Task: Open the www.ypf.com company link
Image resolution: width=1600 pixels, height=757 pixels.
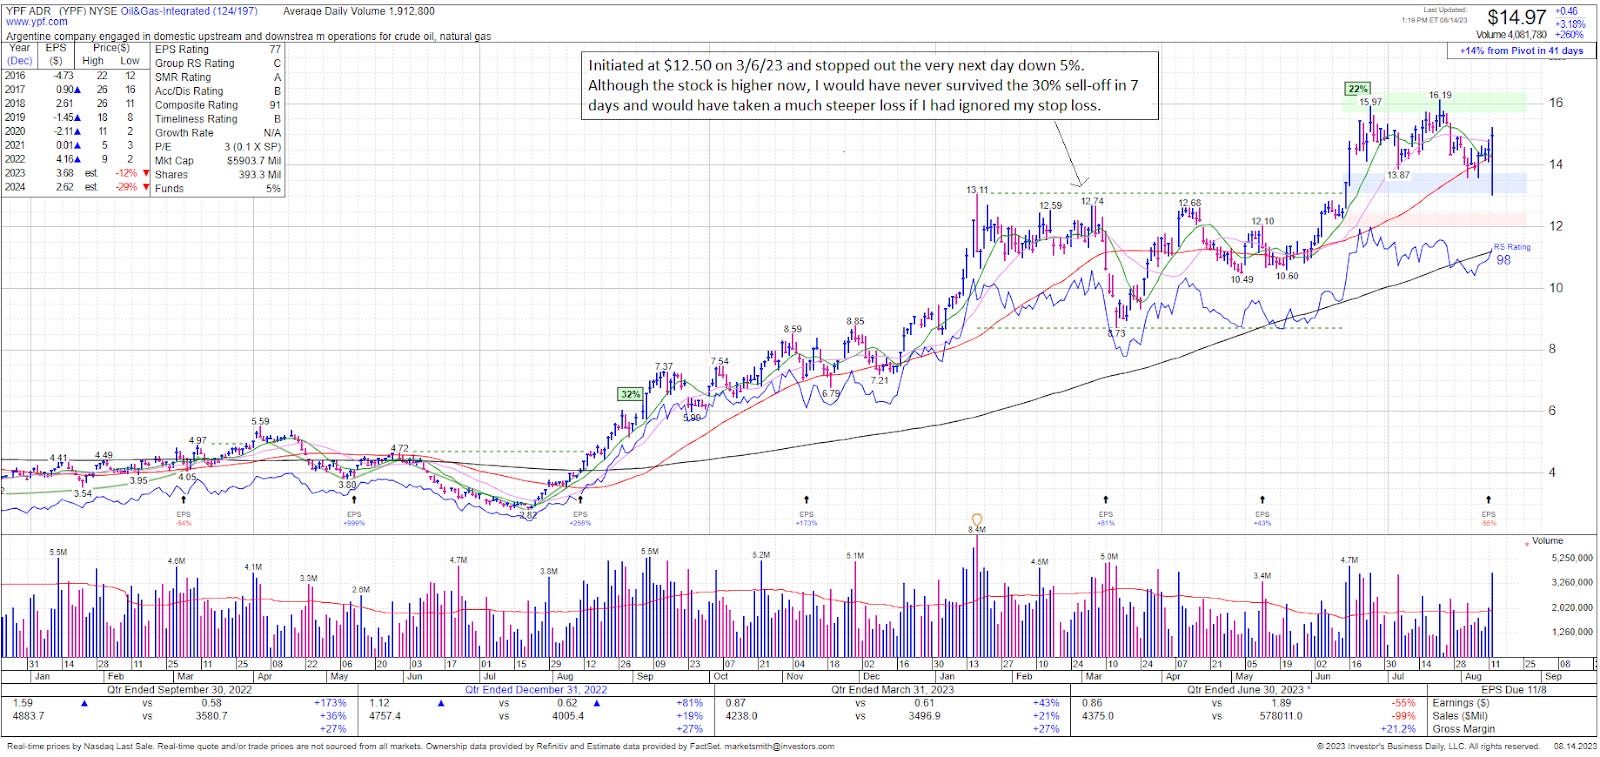Action: point(37,21)
